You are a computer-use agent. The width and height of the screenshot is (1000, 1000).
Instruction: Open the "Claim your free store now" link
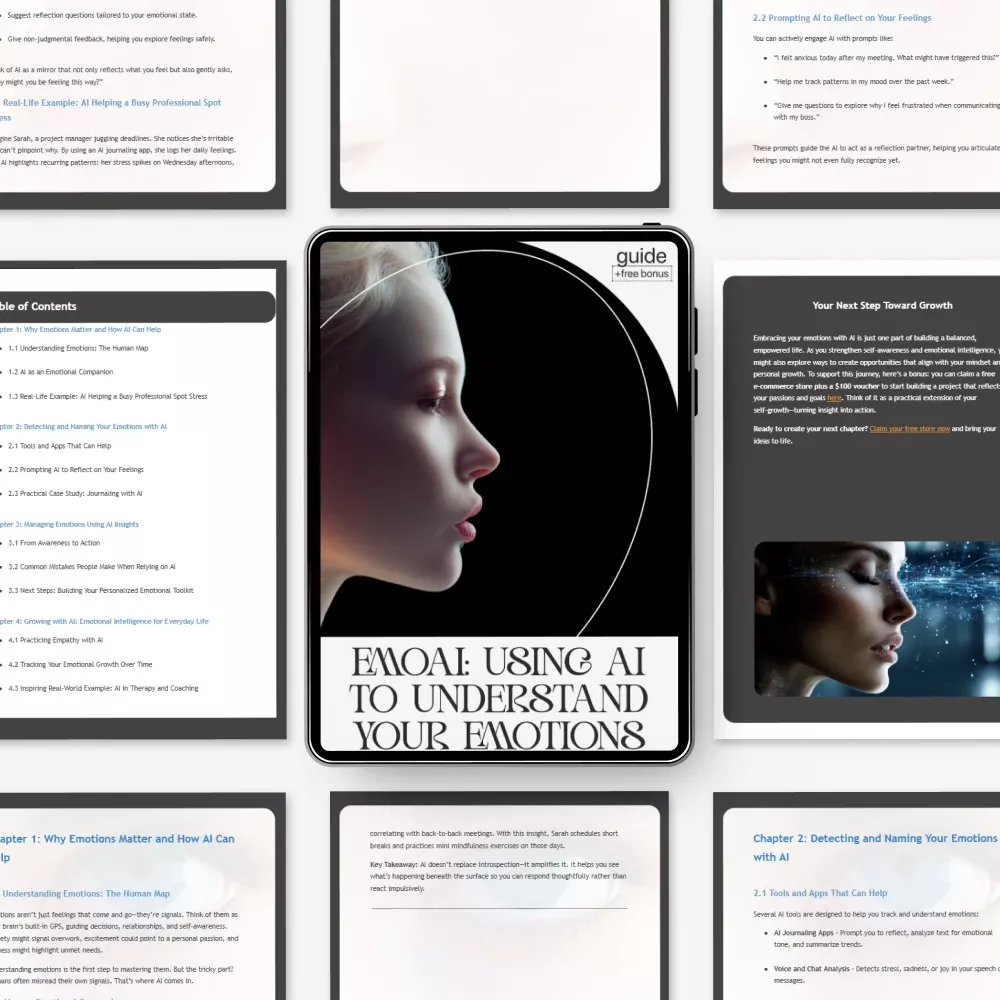point(910,428)
